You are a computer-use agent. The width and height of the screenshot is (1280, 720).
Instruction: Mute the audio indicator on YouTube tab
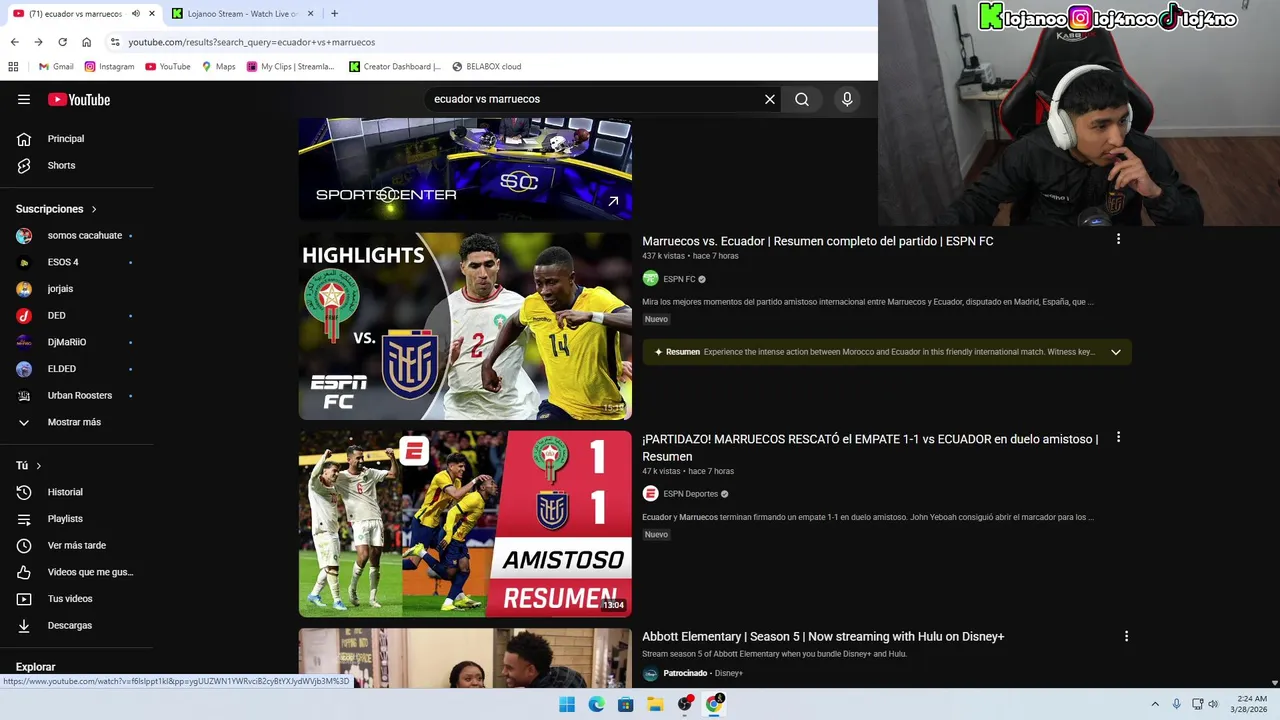point(135,14)
